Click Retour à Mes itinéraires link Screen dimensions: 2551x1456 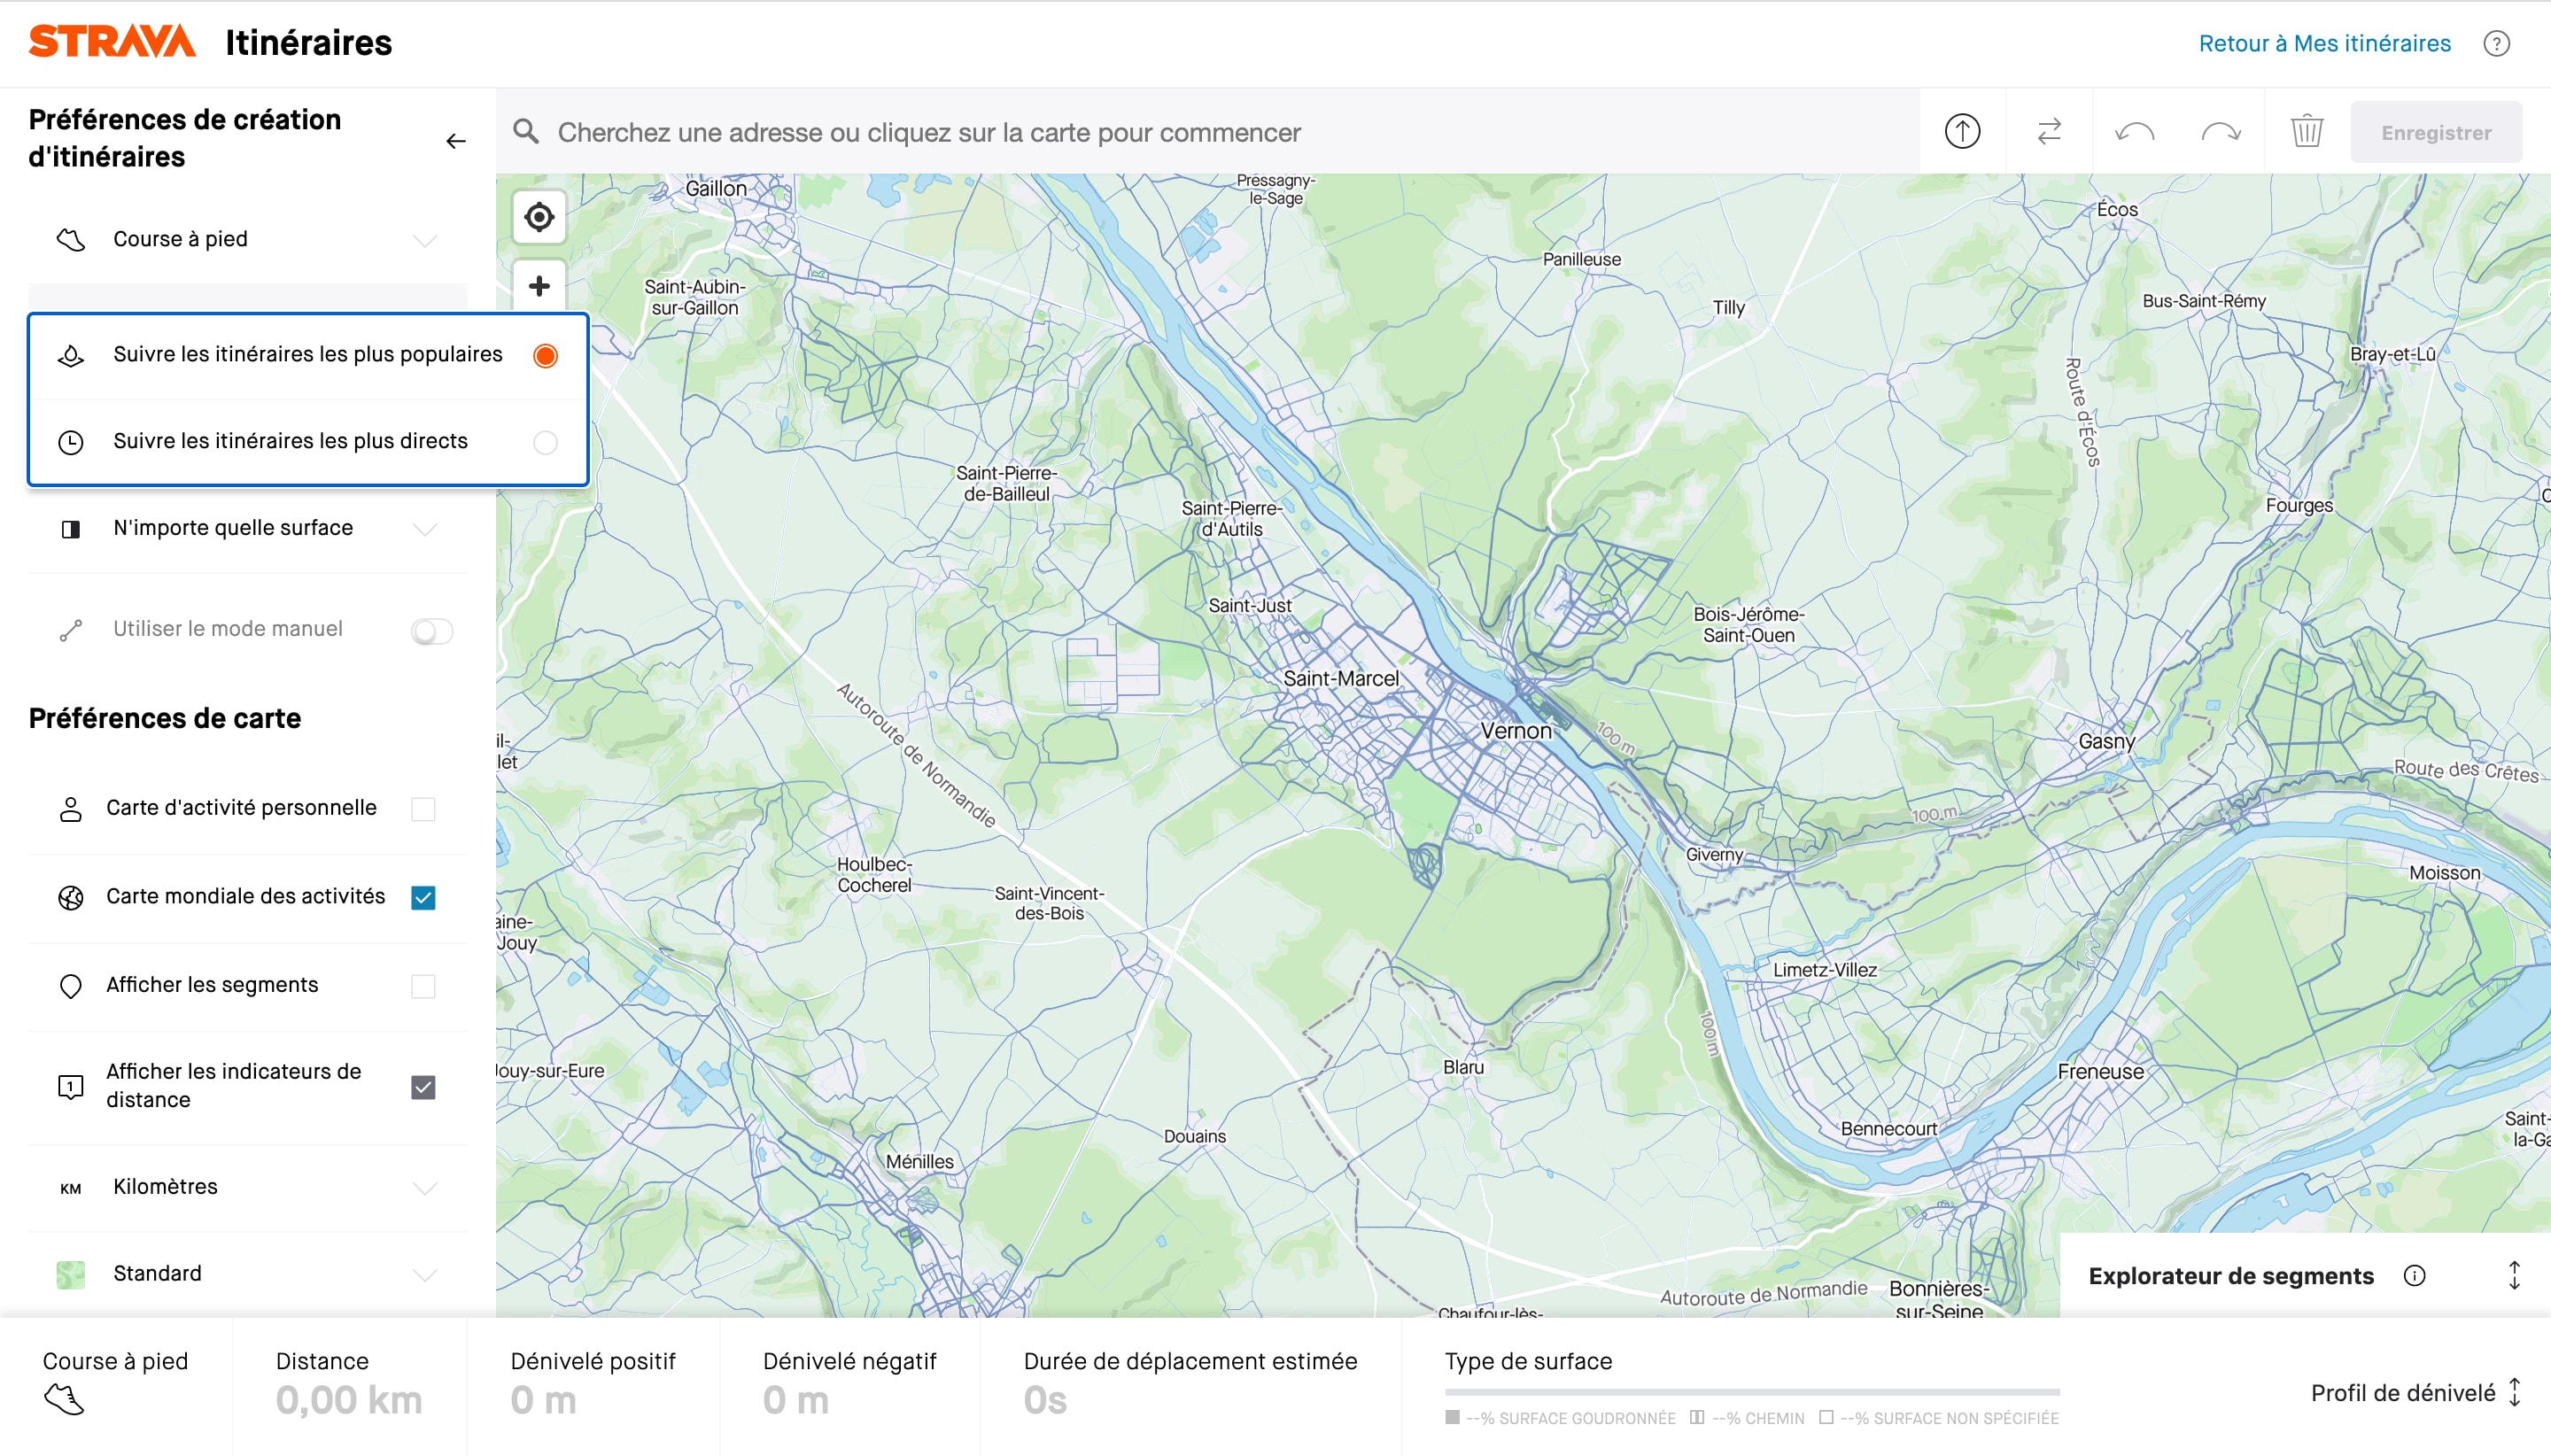[x=2324, y=44]
